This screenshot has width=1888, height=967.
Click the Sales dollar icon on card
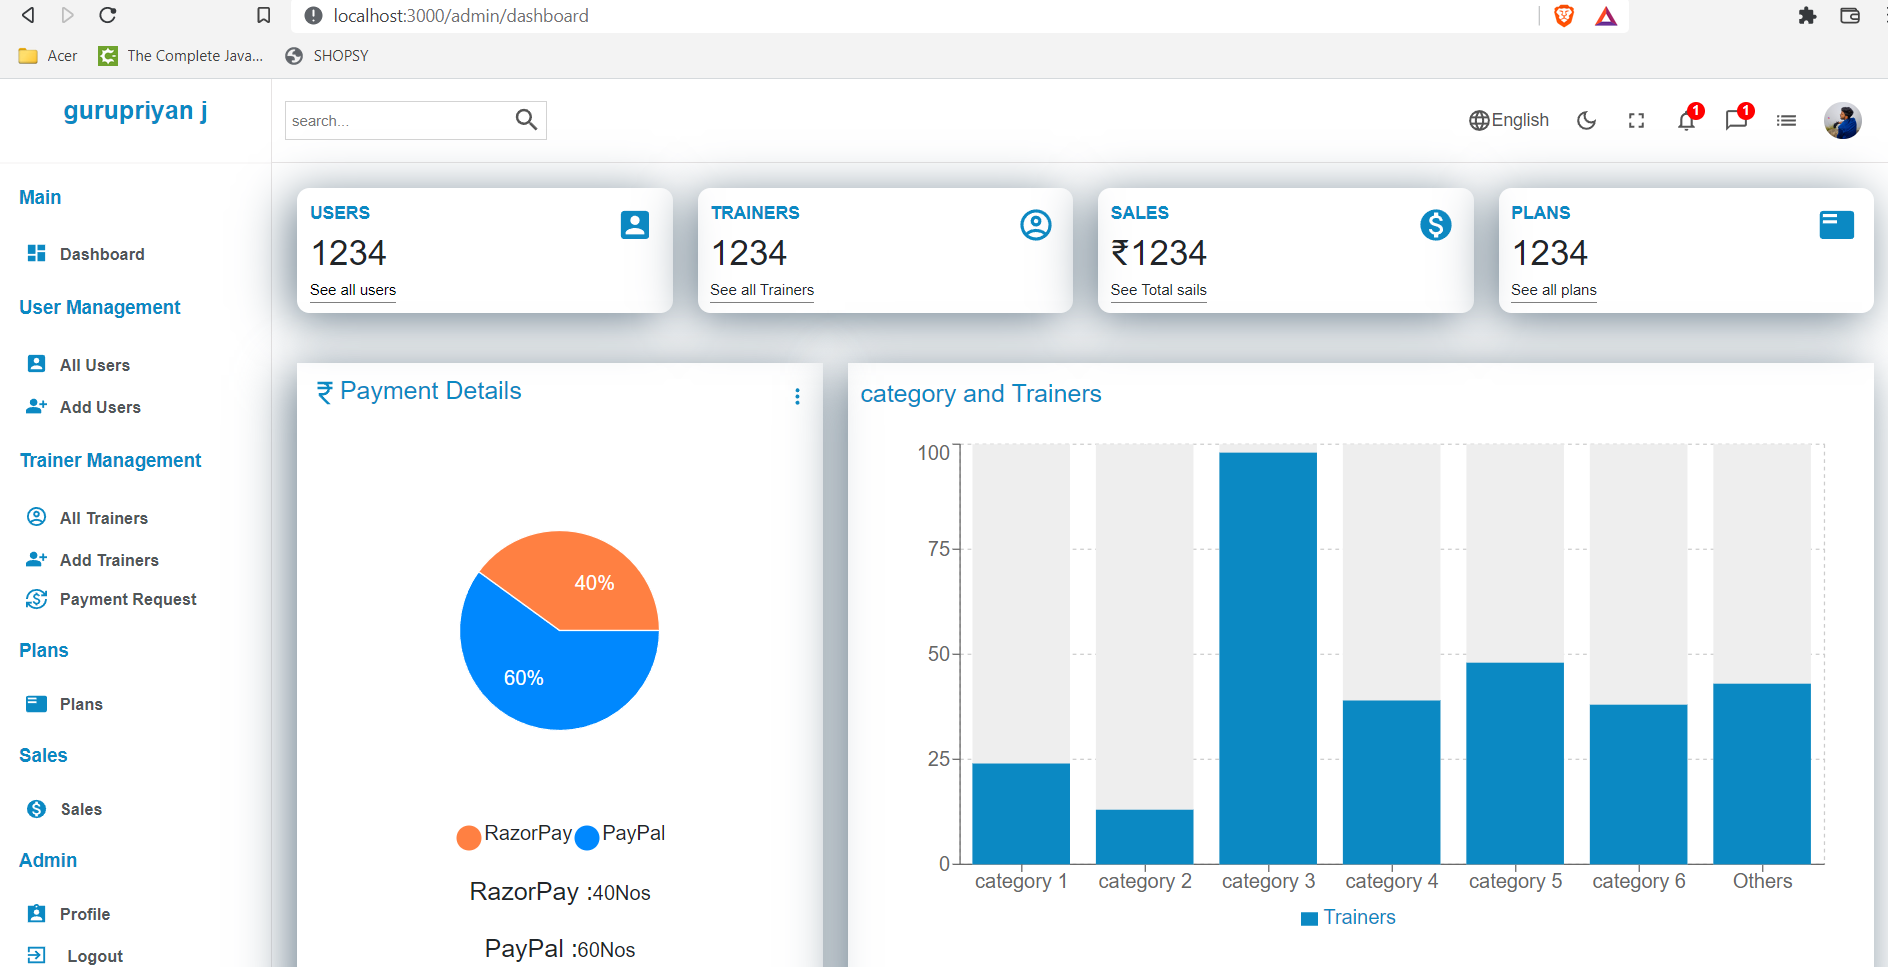[x=1435, y=225]
